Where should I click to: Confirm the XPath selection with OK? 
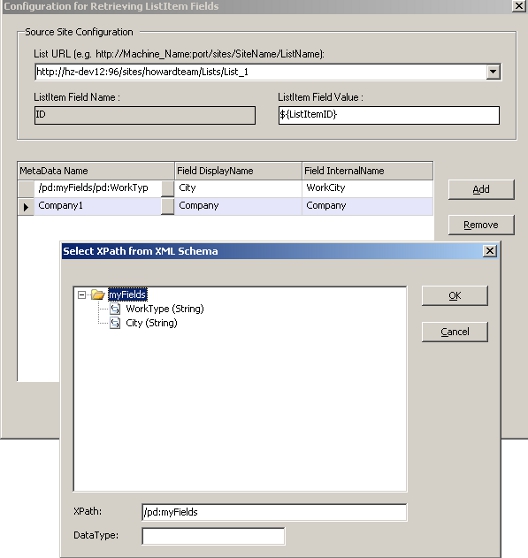tap(455, 296)
